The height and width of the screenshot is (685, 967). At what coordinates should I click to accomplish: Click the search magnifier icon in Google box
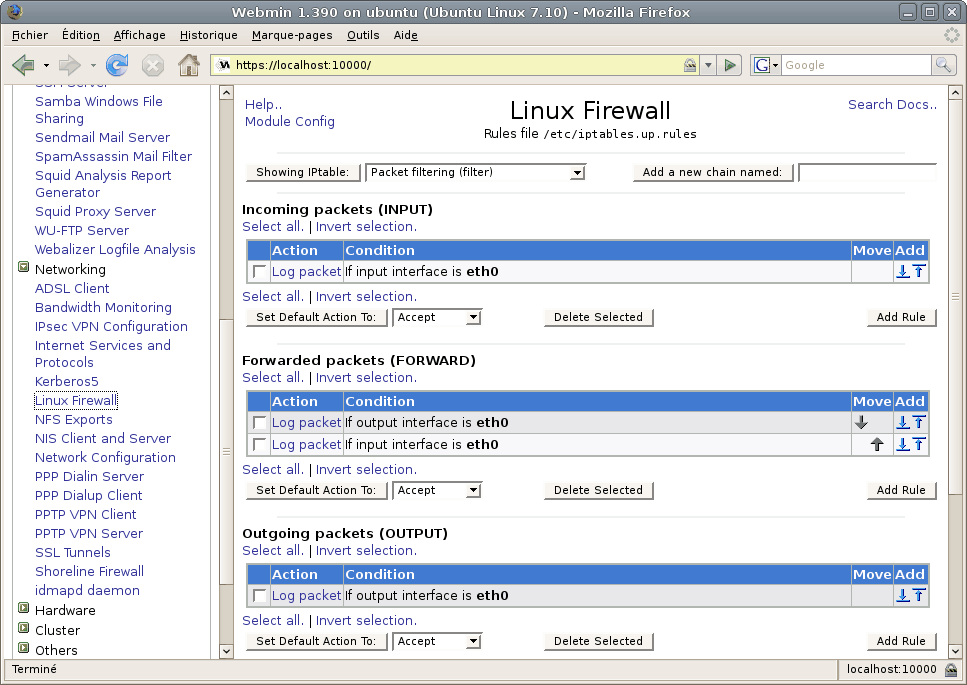click(943, 65)
